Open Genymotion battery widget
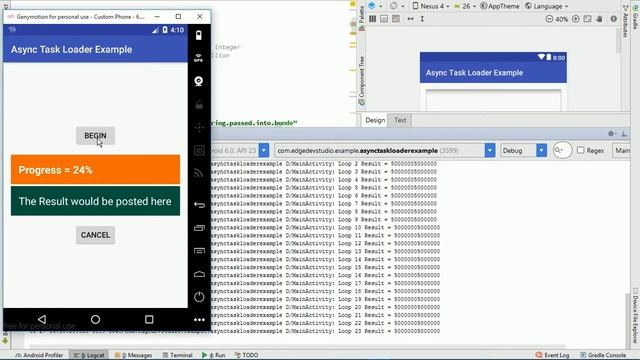Image resolution: width=640 pixels, height=360 pixels. coord(199,36)
